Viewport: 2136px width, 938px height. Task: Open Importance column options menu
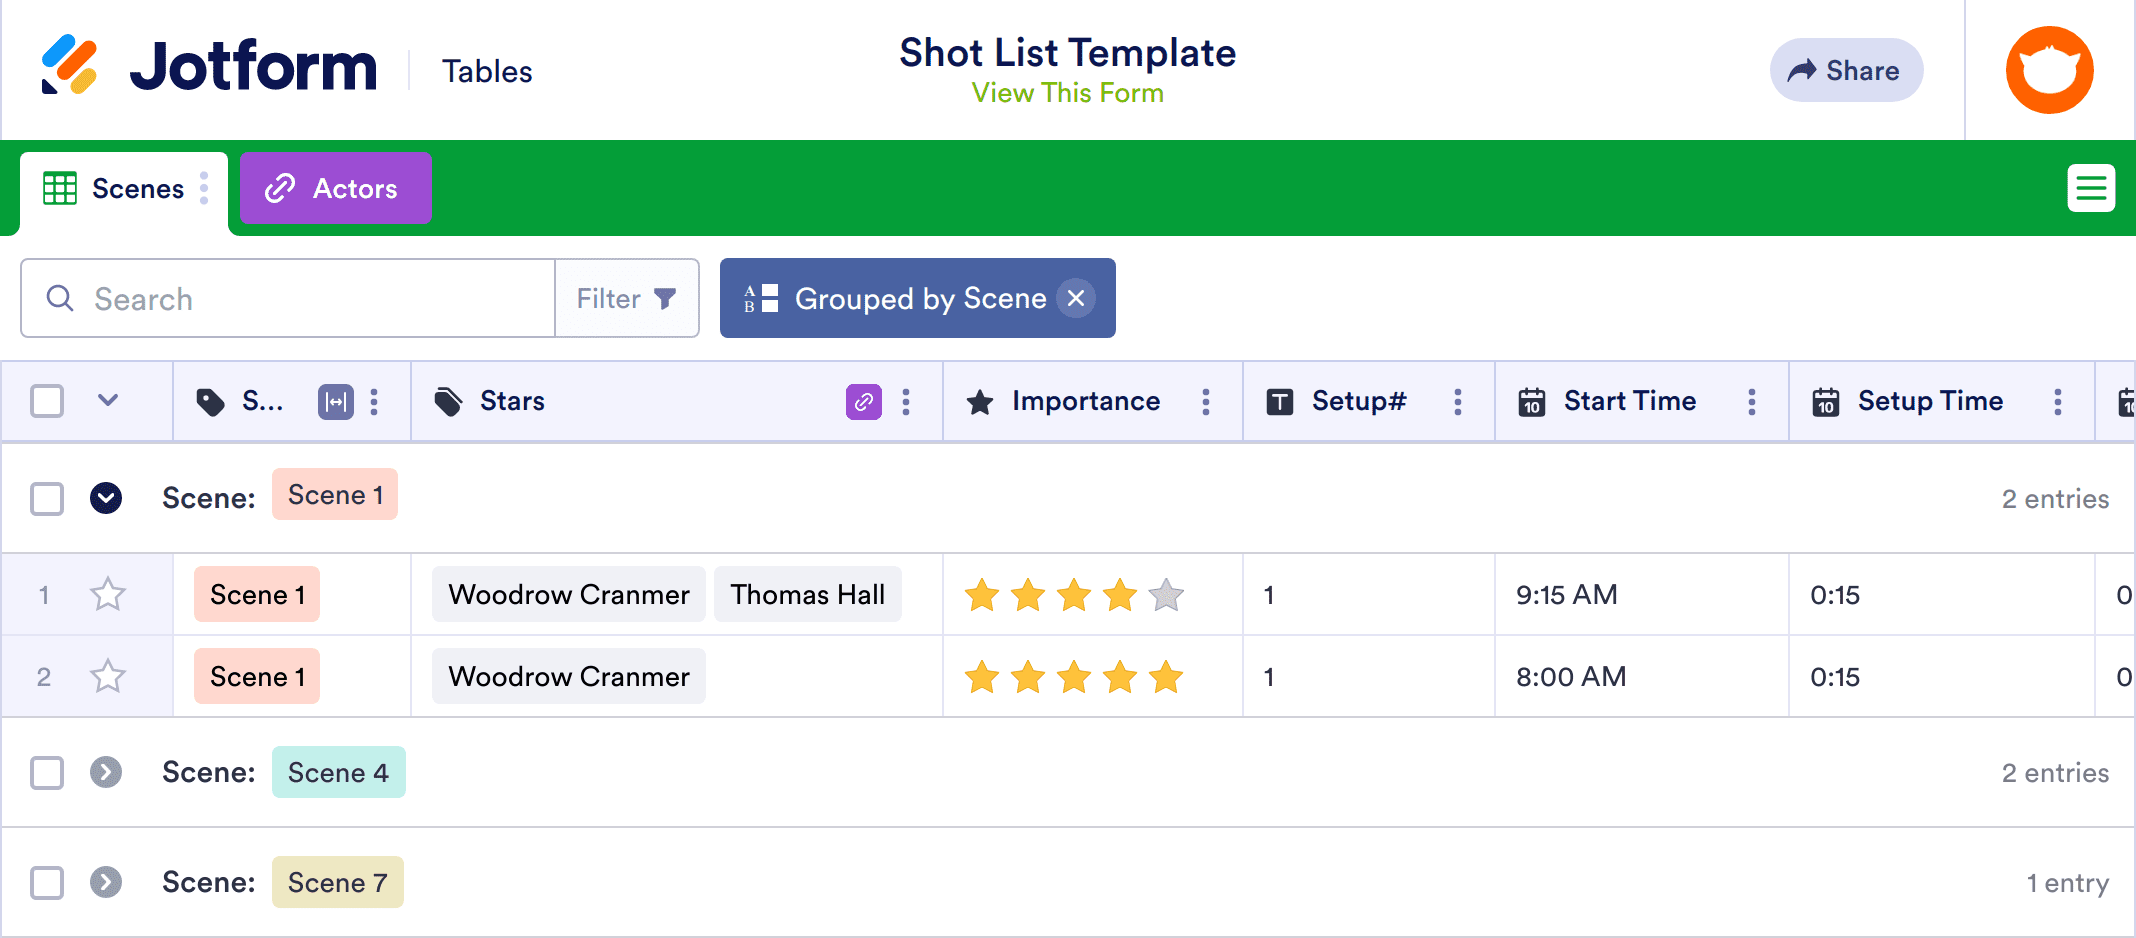(x=1206, y=402)
